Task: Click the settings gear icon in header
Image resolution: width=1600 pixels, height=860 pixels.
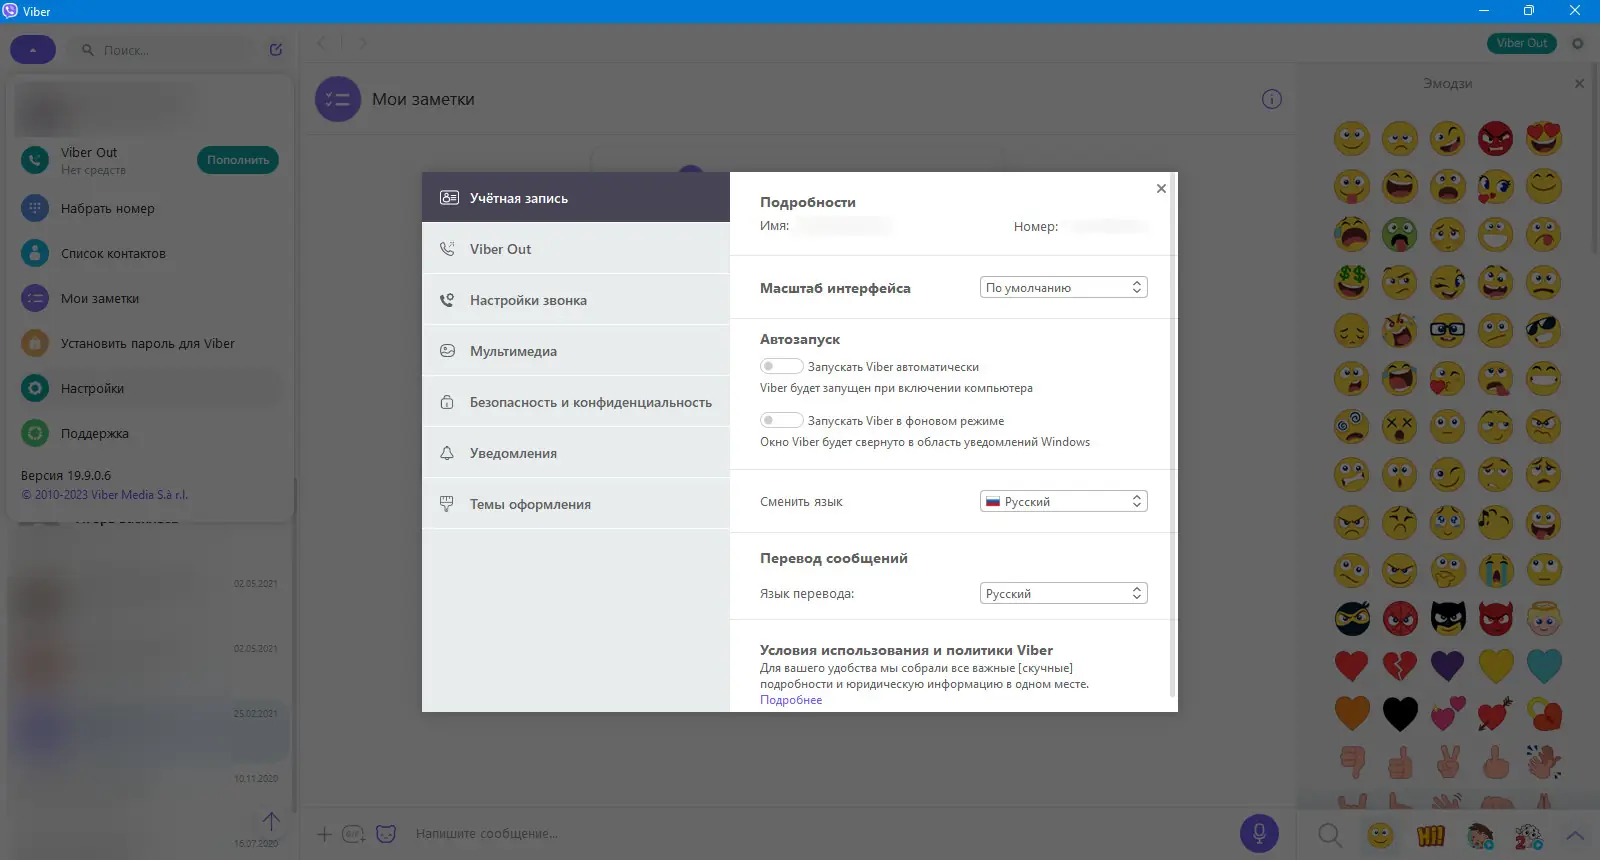Action: pyautogui.click(x=1578, y=43)
